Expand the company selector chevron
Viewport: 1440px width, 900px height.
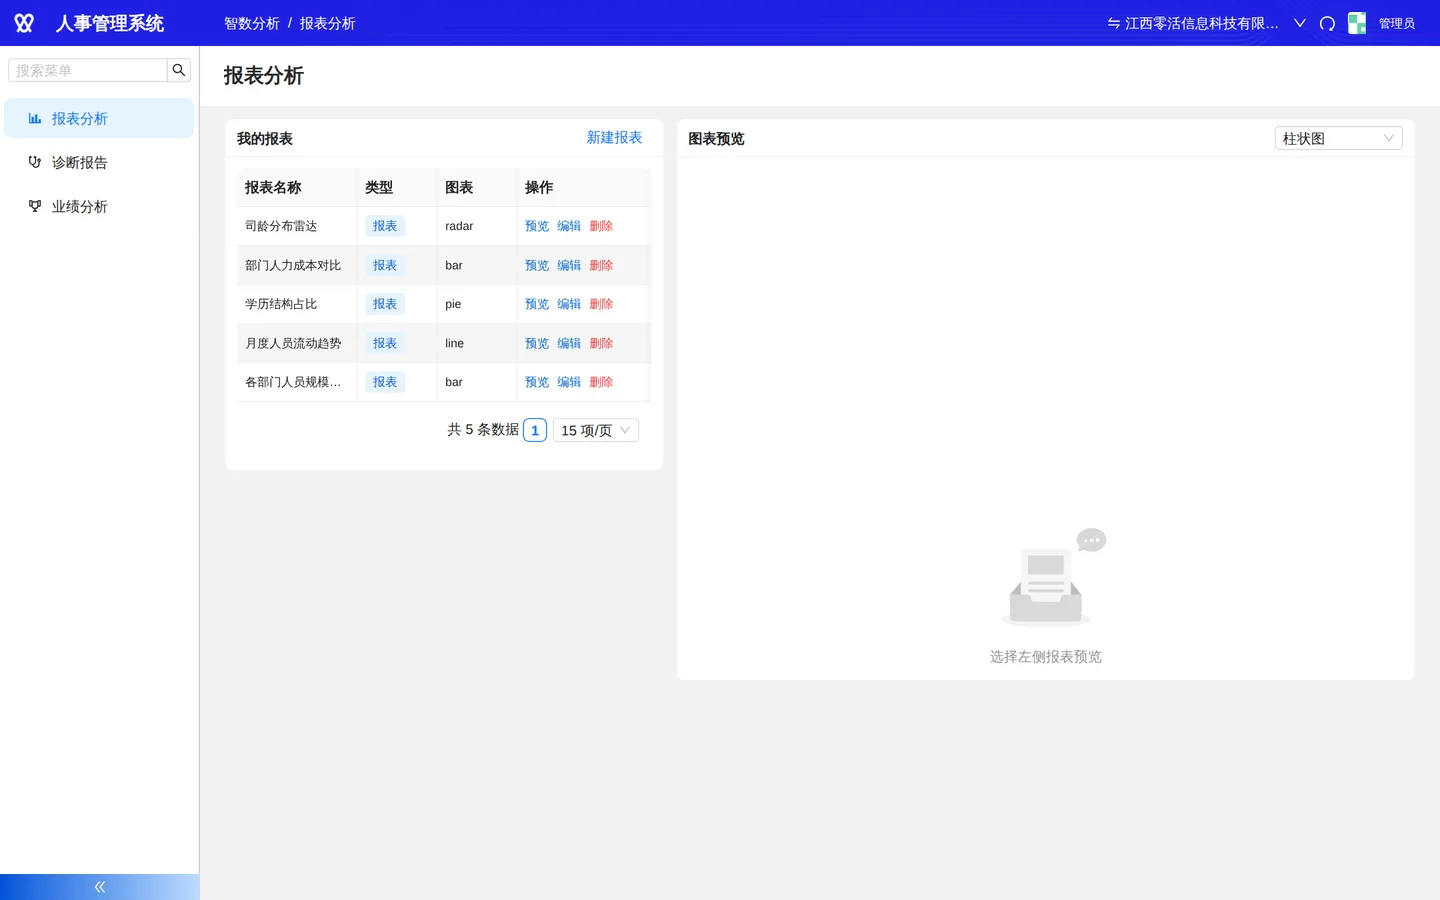click(1300, 23)
